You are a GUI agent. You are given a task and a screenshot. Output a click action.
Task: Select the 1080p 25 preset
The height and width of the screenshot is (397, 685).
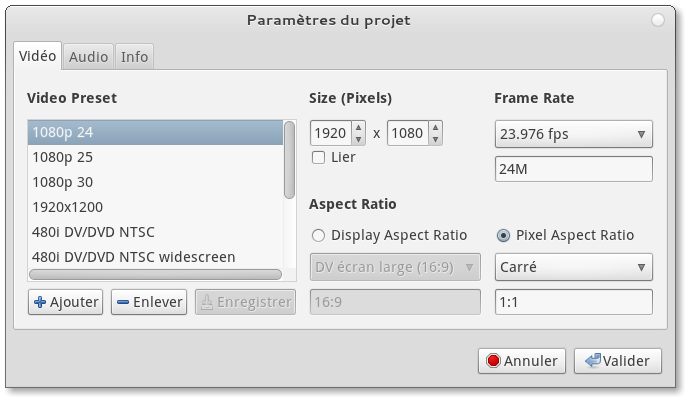[155, 157]
